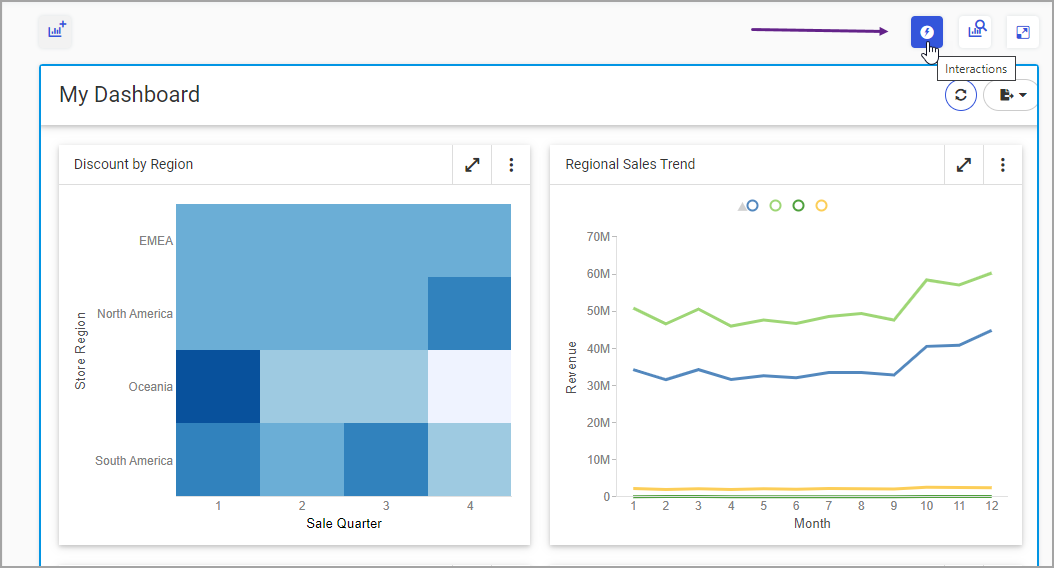Click the darkest Oceania quarter 1 heatmap cell
The width and height of the screenshot is (1054, 568).
coord(218,386)
